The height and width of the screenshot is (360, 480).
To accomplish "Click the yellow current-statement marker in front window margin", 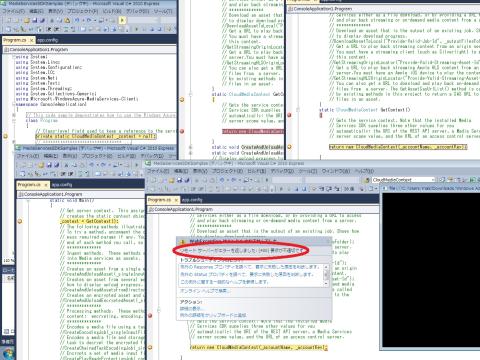I will pos(150,347).
